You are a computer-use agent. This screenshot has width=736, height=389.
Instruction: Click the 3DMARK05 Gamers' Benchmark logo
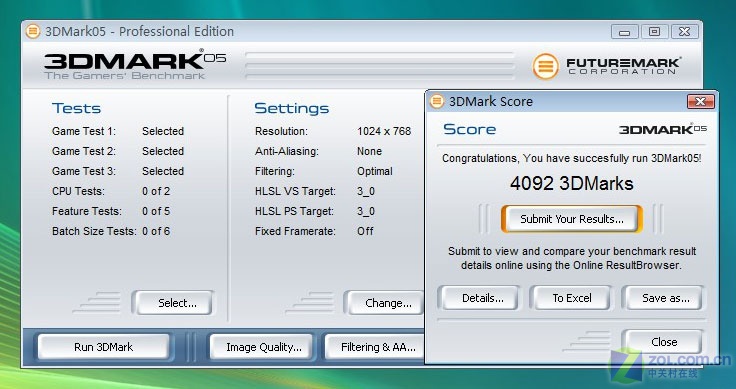coord(135,64)
